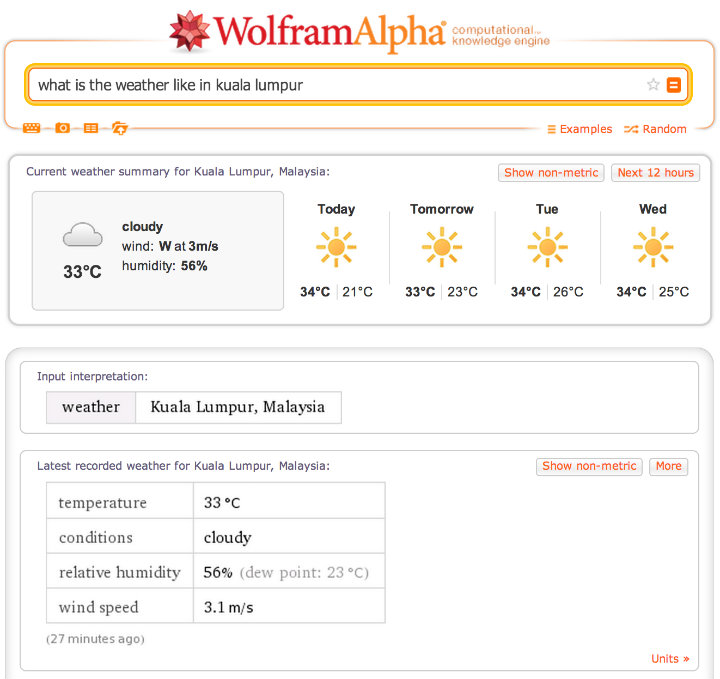Click the 'wind speed' row label
The height and width of the screenshot is (679, 720).
[98, 607]
